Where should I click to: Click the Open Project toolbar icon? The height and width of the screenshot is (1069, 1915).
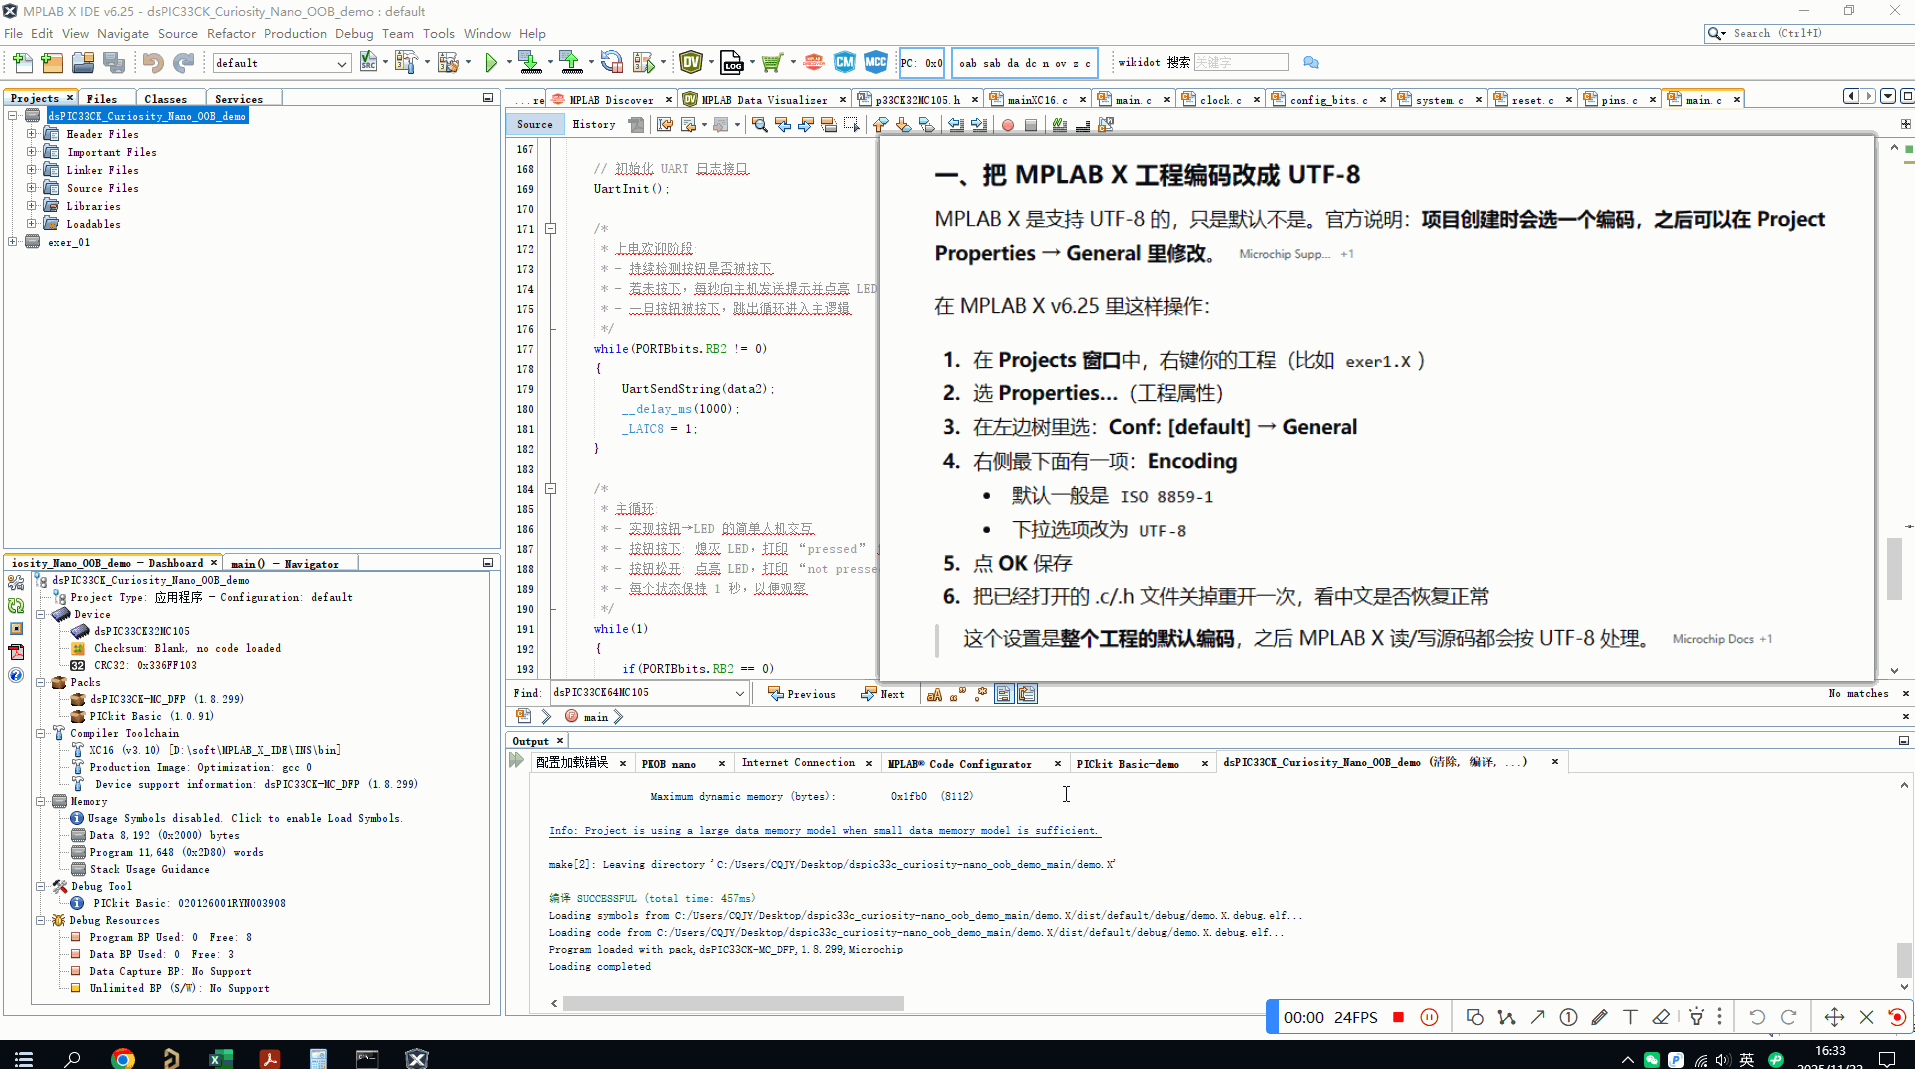click(x=83, y=63)
